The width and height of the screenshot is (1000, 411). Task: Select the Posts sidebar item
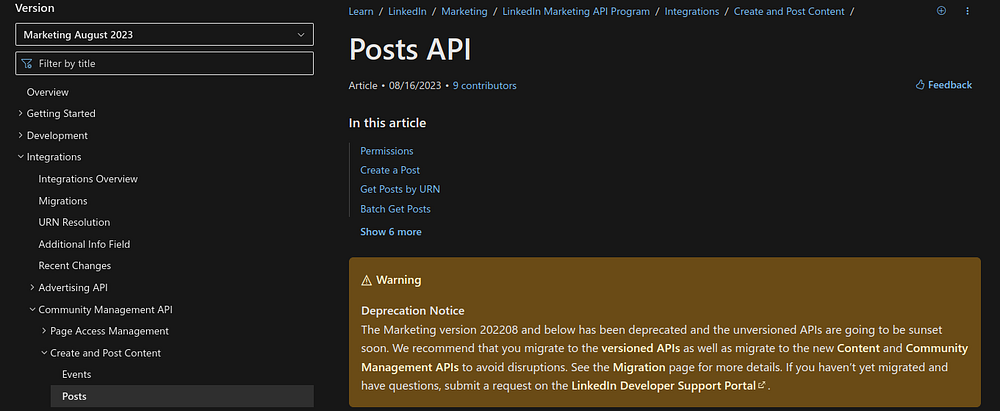pyautogui.click(x=182, y=396)
